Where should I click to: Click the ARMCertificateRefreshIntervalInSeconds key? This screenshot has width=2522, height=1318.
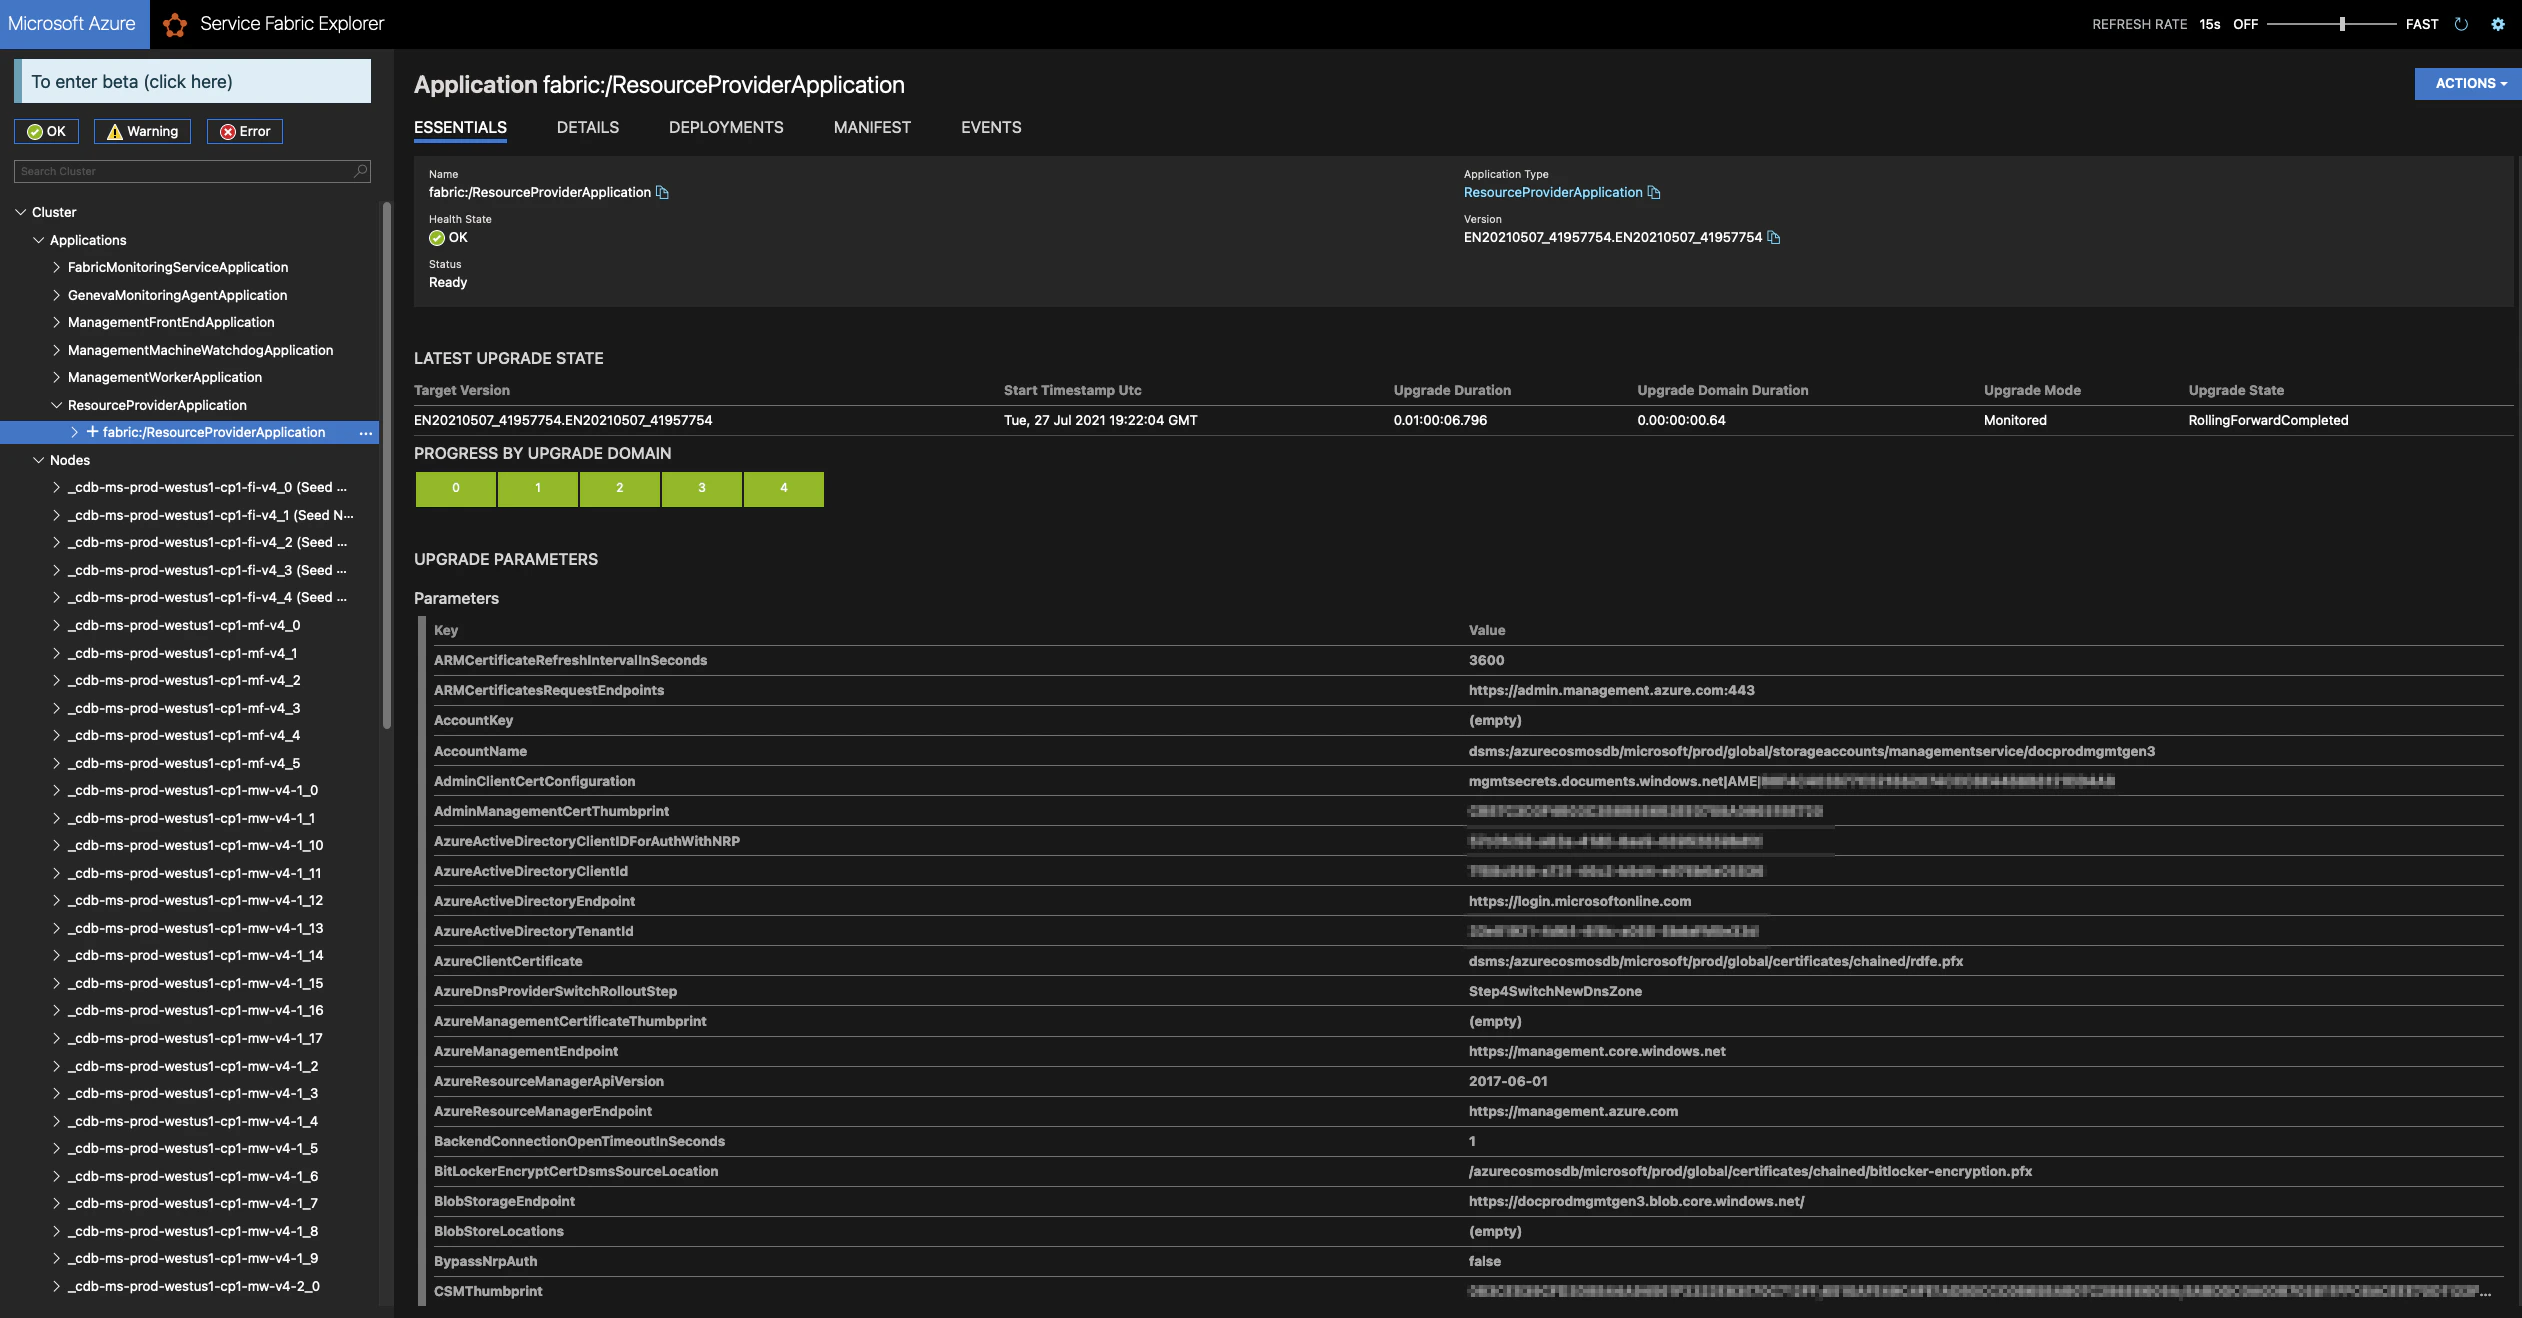[570, 660]
